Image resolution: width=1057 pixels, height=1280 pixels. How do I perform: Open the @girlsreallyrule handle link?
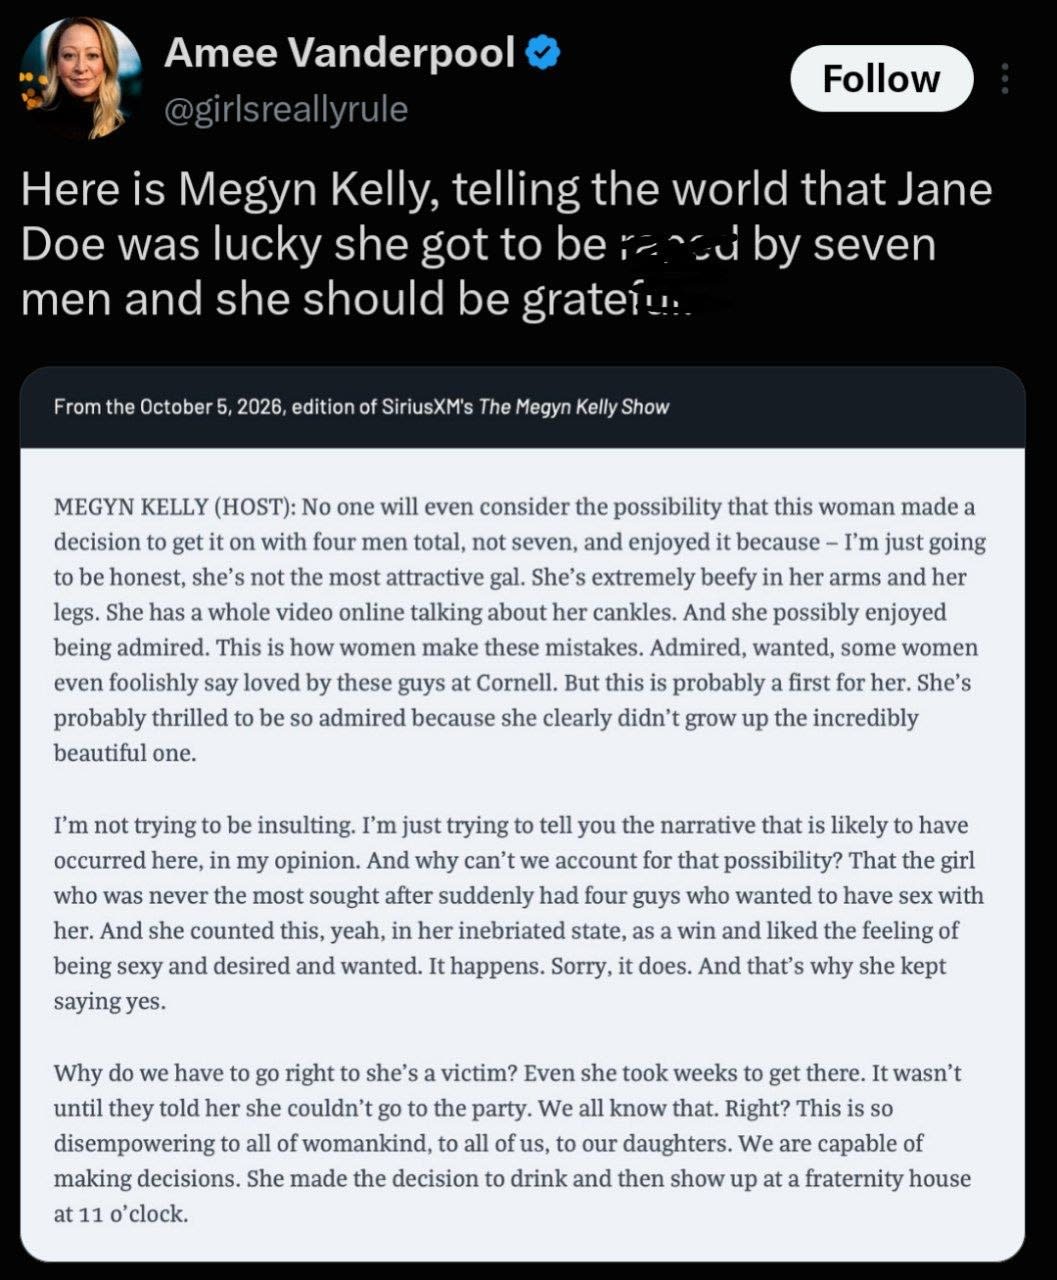click(x=286, y=108)
